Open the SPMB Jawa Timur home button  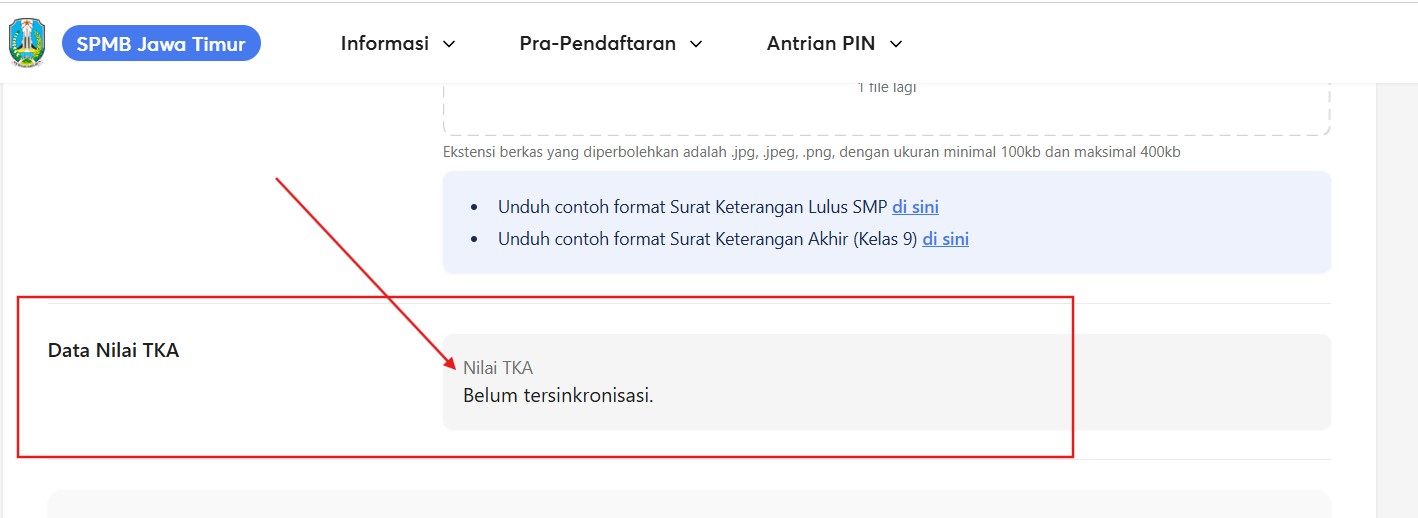[x=161, y=44]
